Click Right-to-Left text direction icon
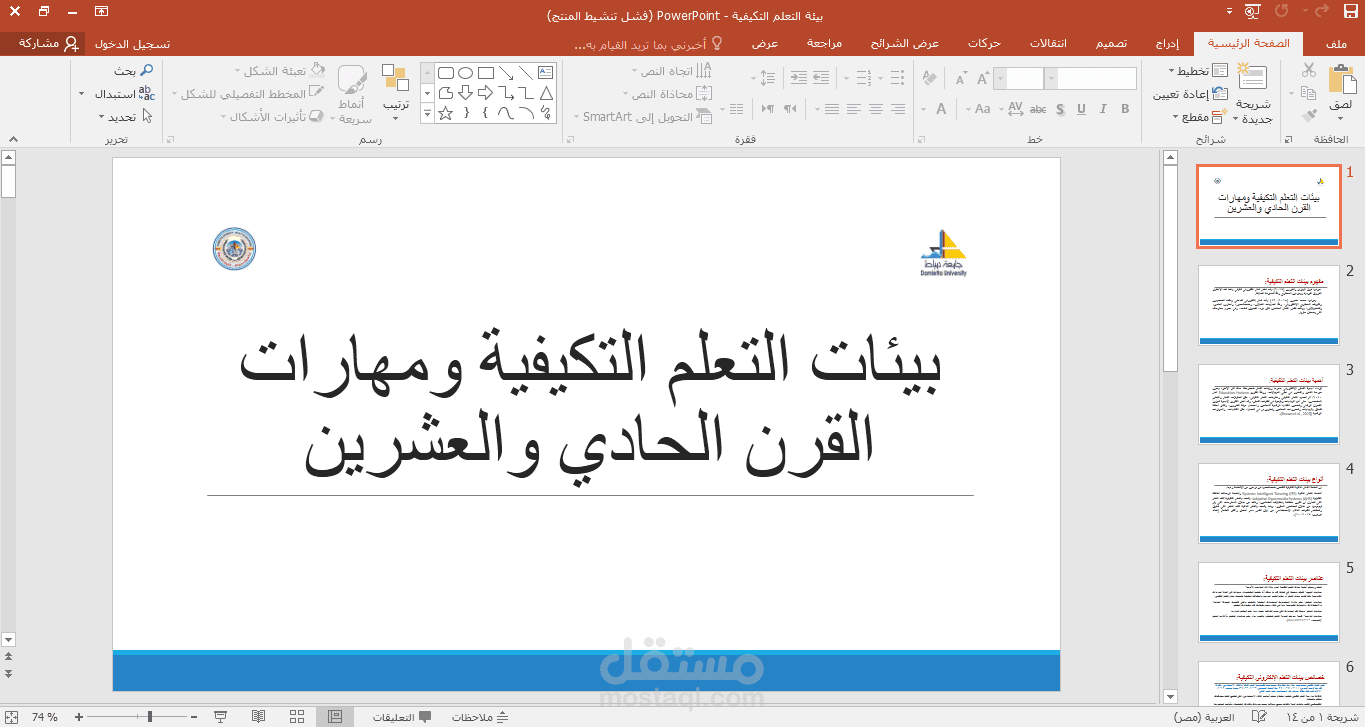Viewport: 1365px width, 727px height. coord(791,108)
